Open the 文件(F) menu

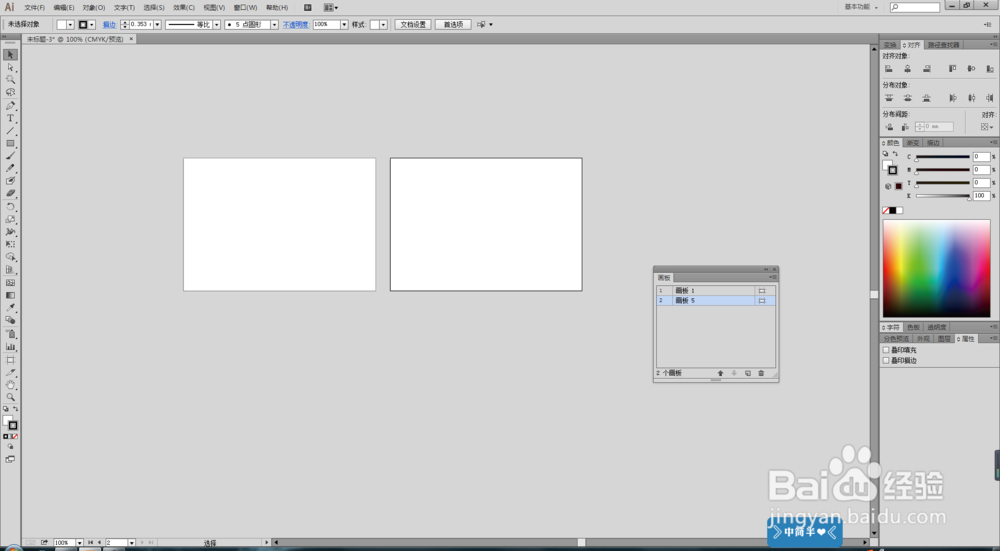click(x=34, y=8)
